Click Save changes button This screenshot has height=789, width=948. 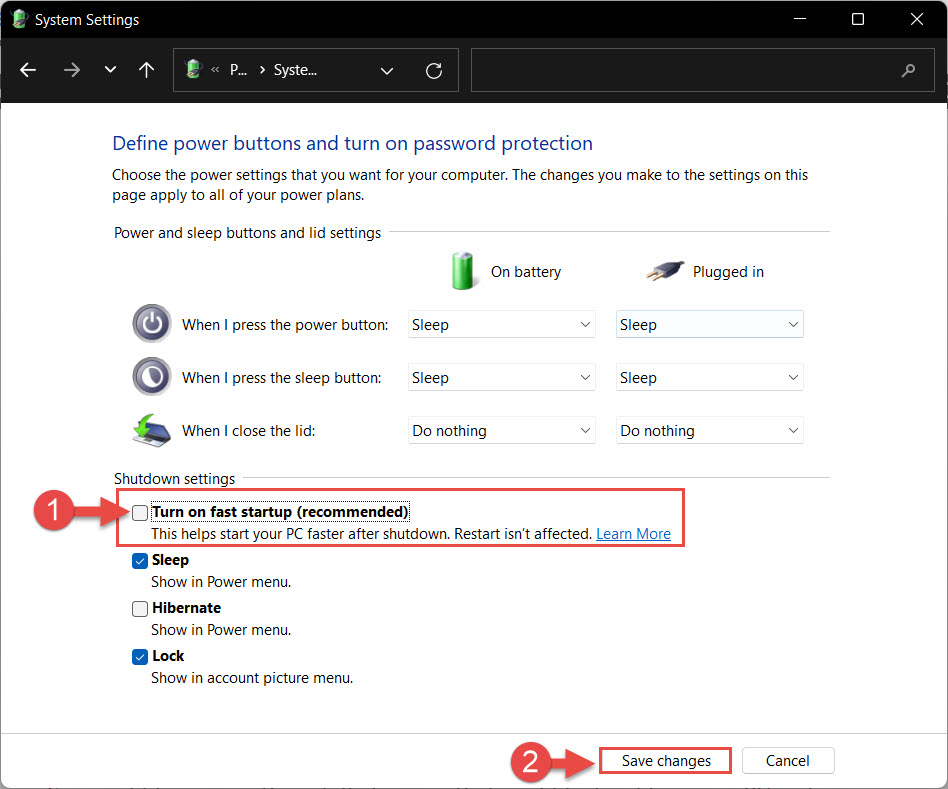point(666,761)
